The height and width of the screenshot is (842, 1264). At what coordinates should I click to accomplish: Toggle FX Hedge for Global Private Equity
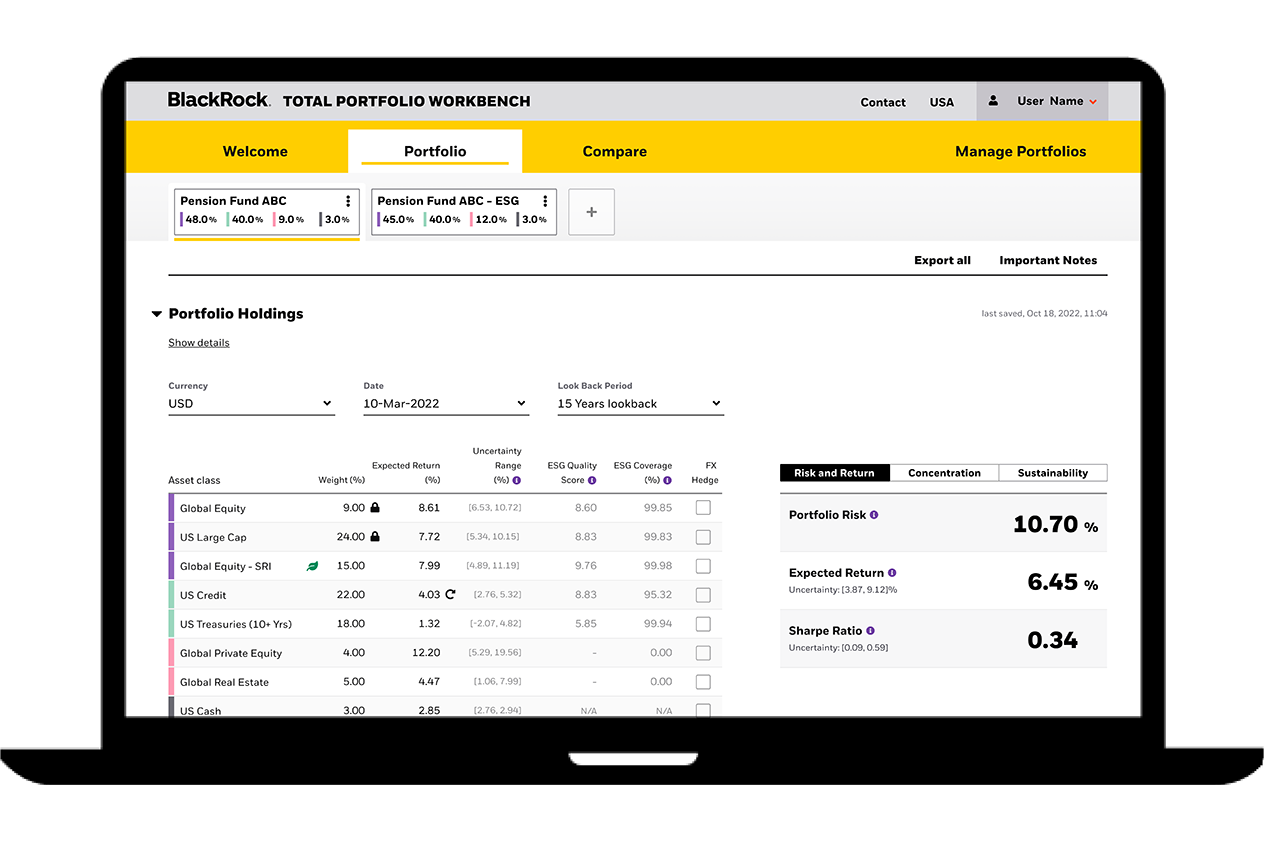click(x=703, y=653)
